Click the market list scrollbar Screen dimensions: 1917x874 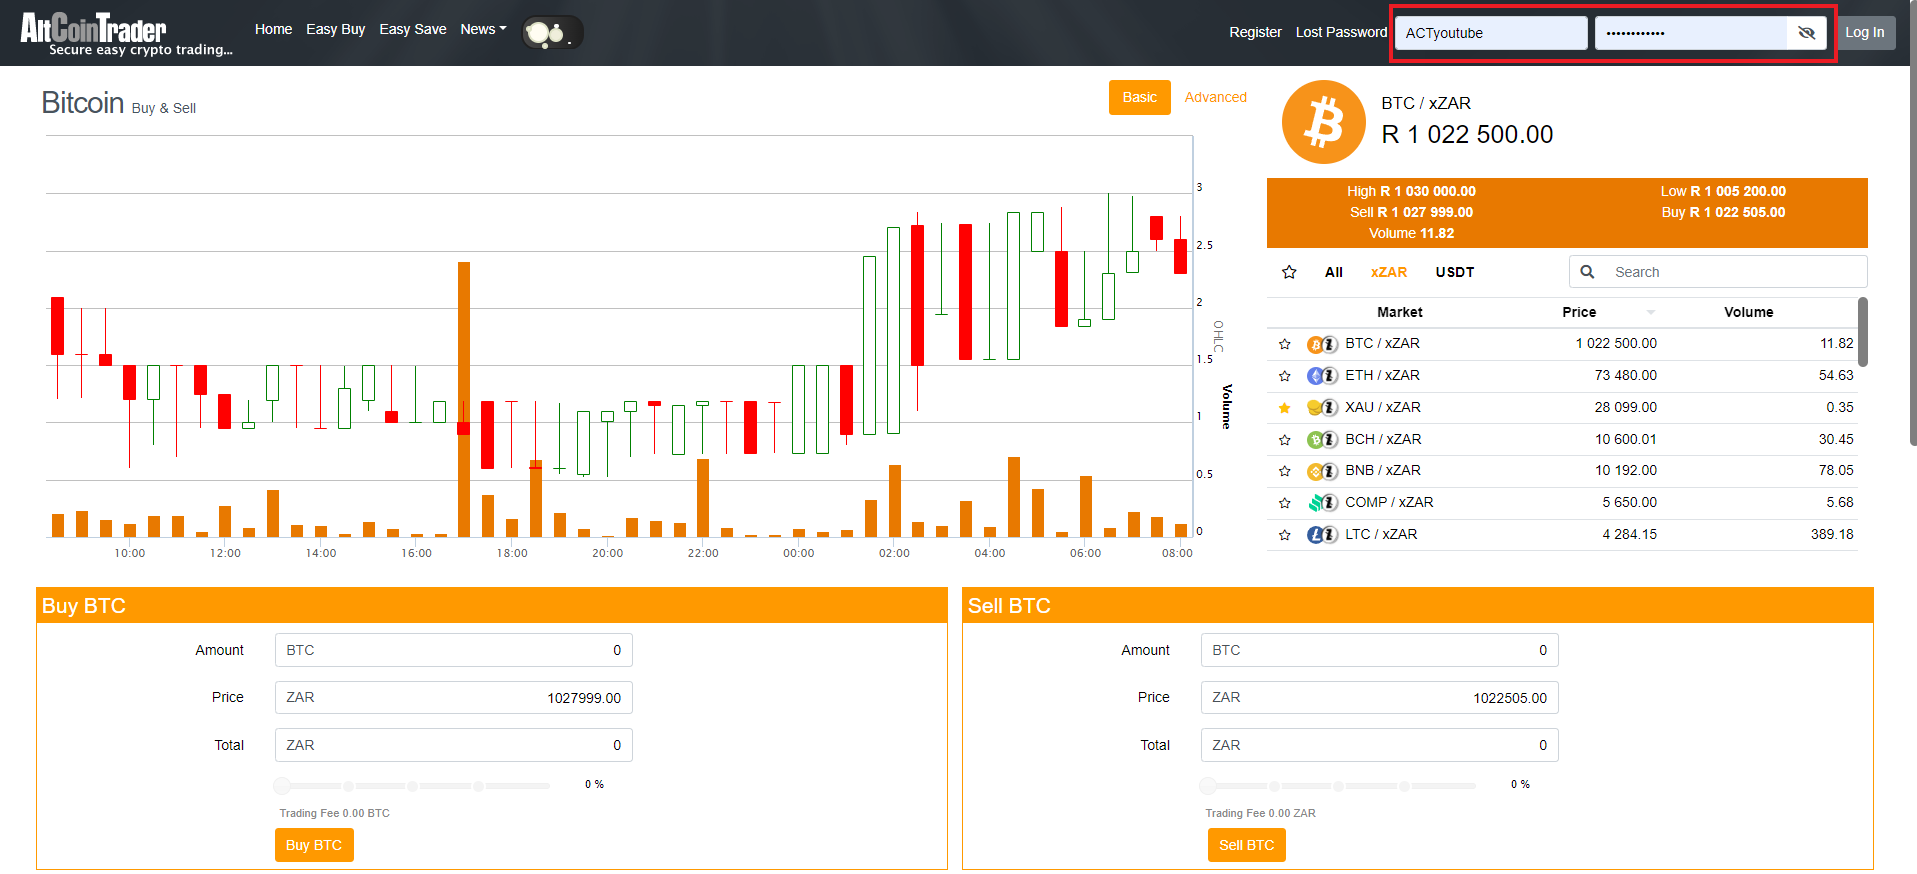coord(1863,332)
